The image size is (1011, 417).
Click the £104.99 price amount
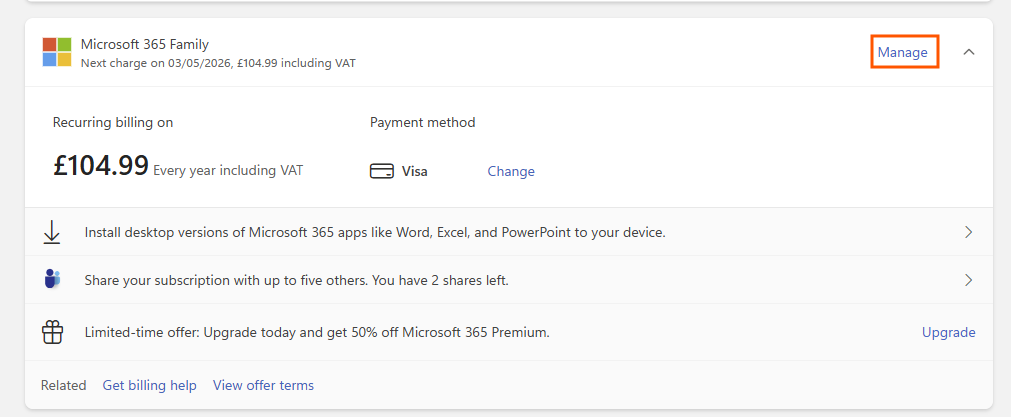pyautogui.click(x=101, y=166)
